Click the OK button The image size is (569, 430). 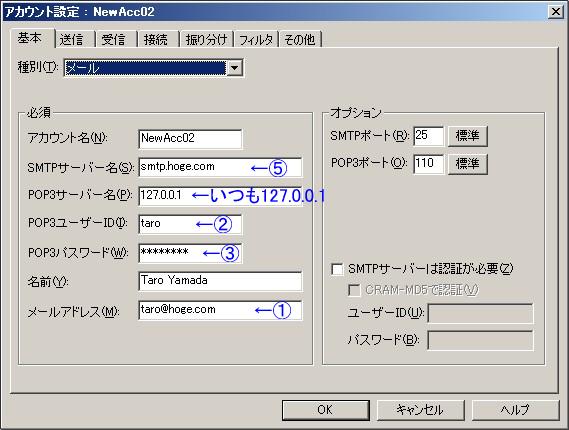click(x=326, y=410)
